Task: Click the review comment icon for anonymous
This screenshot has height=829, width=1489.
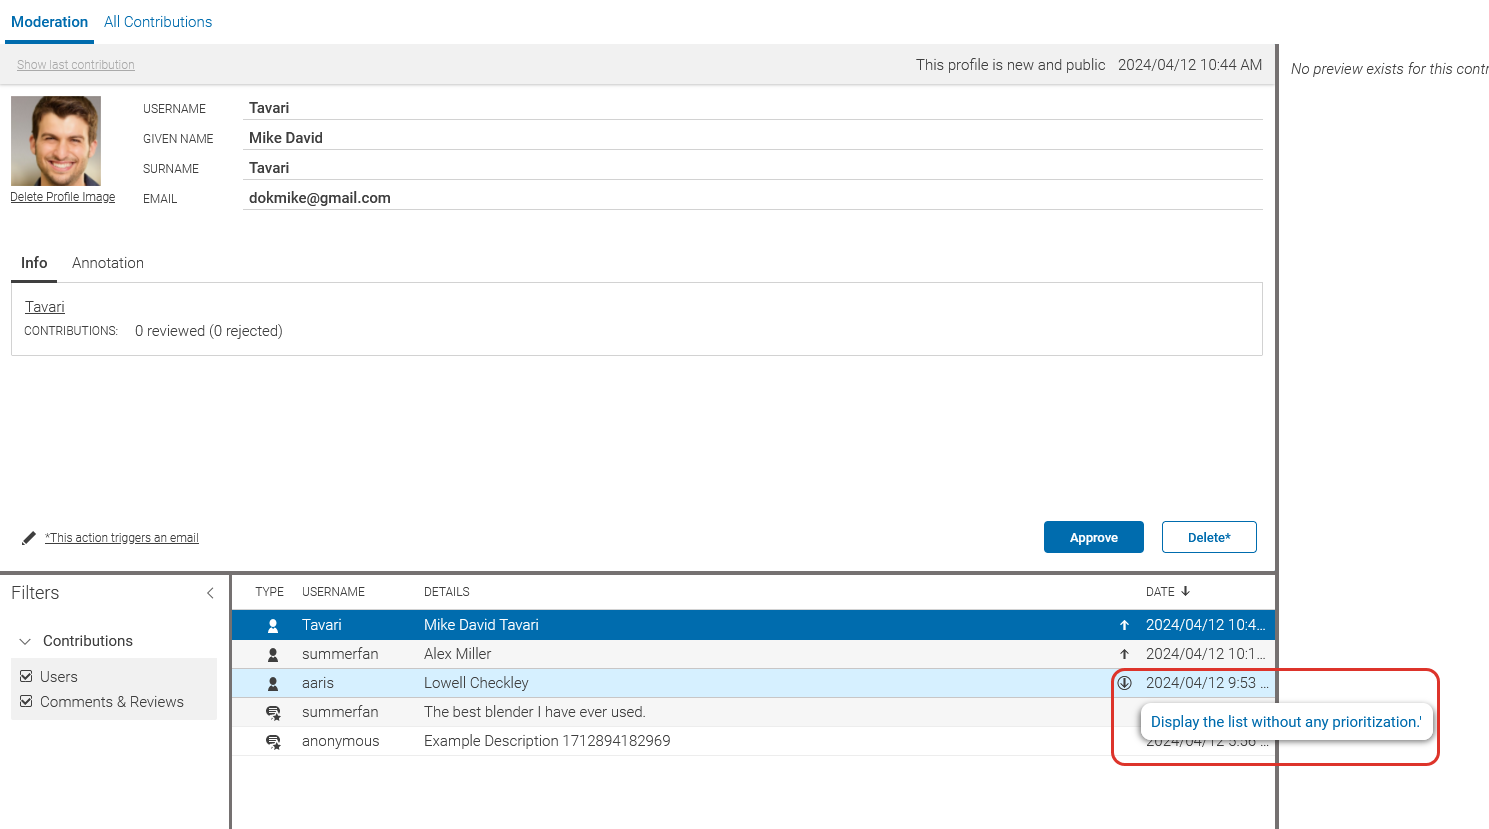Action: point(272,741)
